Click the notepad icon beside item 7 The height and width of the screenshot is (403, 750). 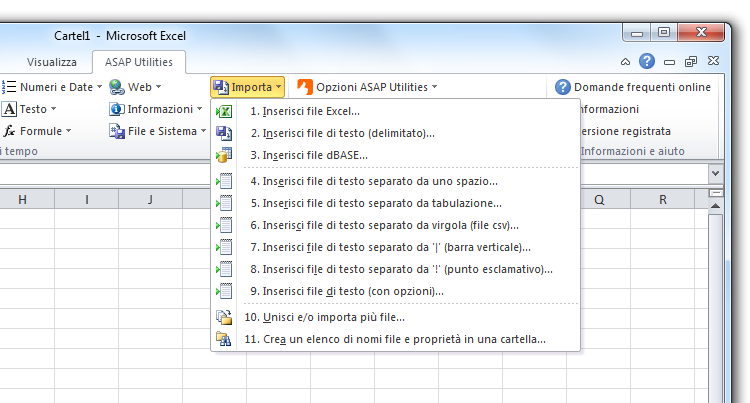(x=224, y=247)
